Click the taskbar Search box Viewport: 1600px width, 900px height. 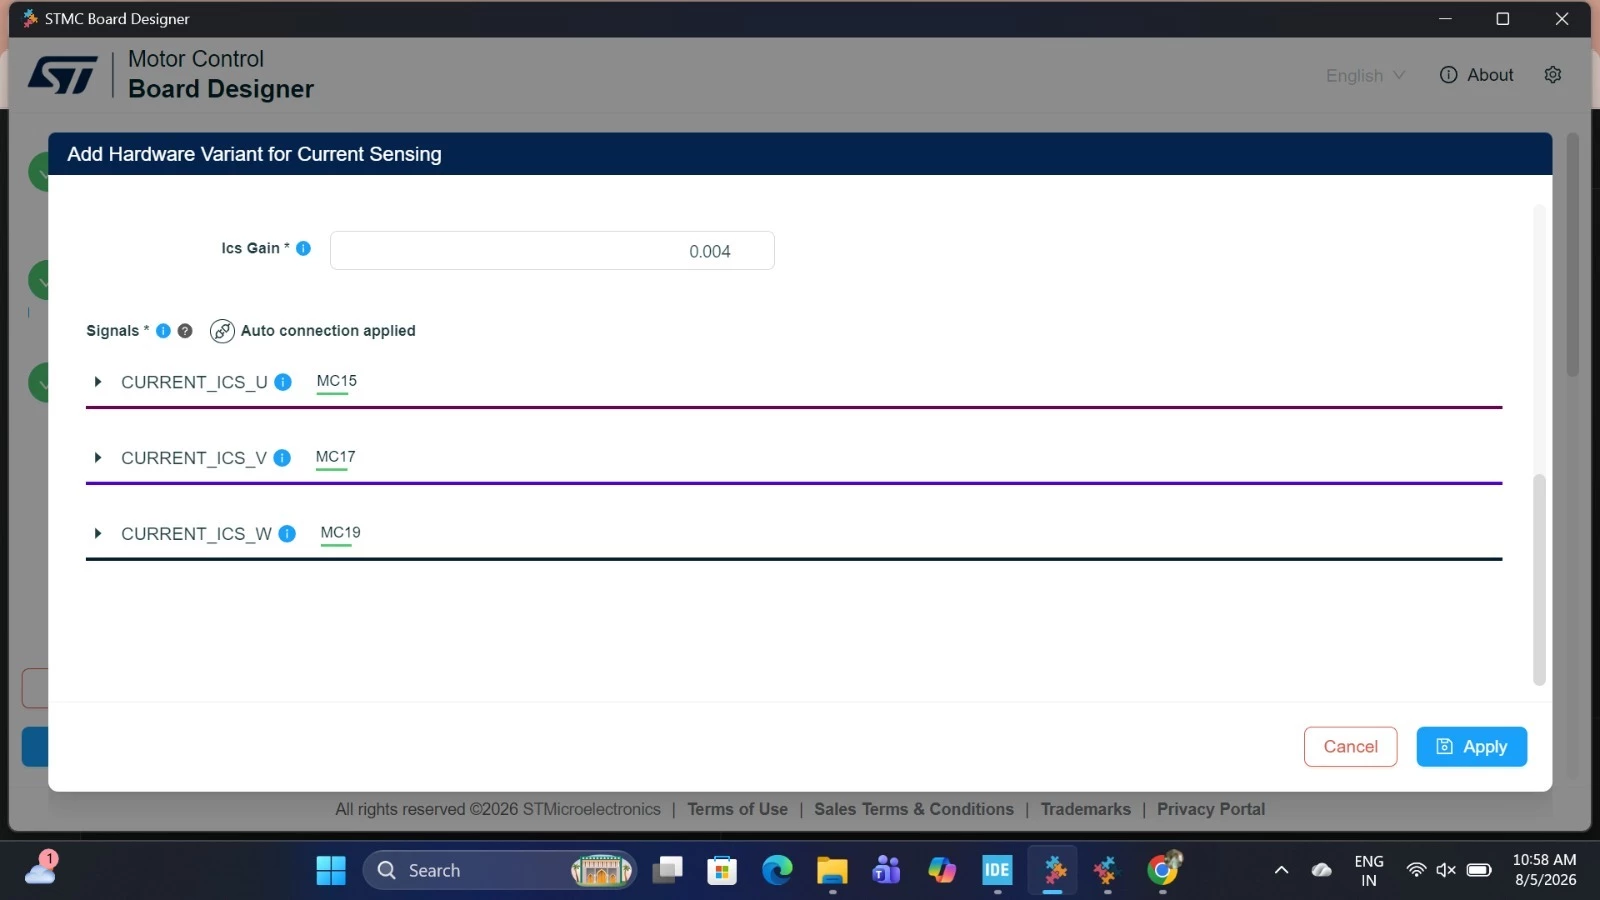(499, 871)
